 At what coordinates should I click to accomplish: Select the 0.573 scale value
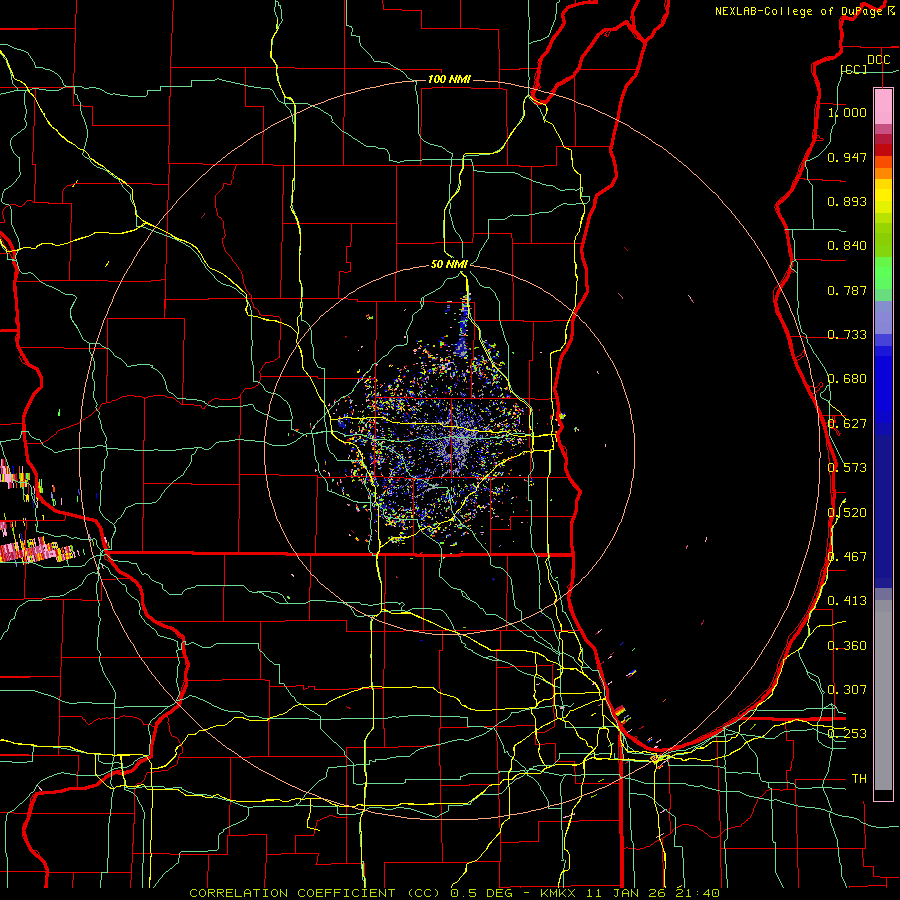coord(847,468)
